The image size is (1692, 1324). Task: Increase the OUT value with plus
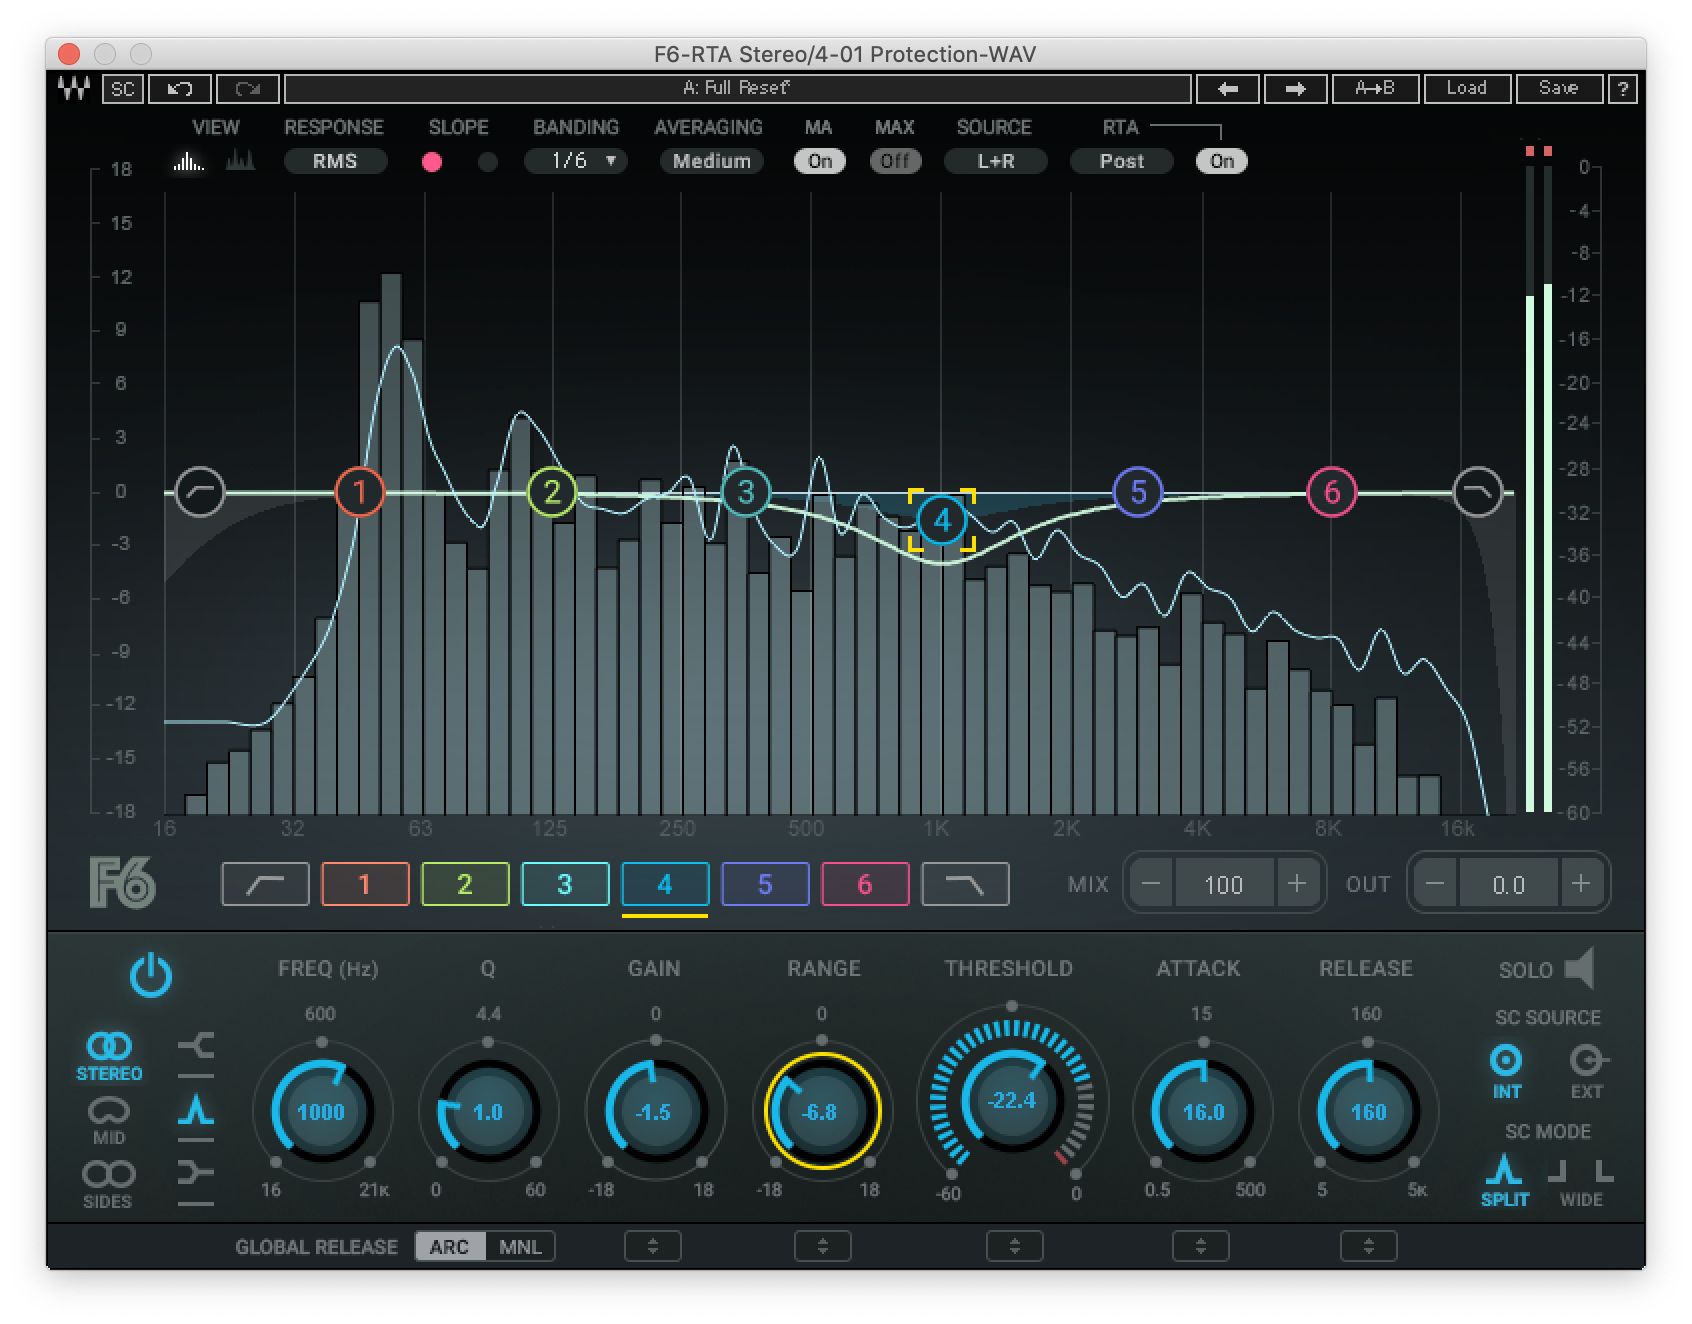pyautogui.click(x=1580, y=884)
